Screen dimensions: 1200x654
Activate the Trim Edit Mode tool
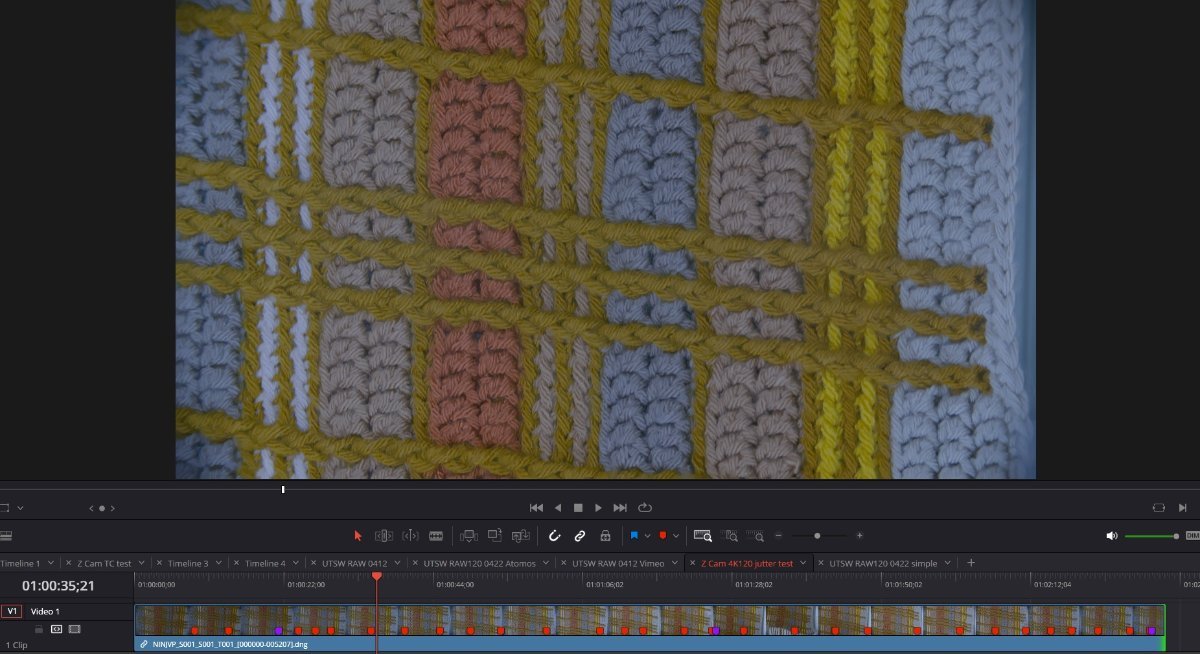[x=384, y=536]
